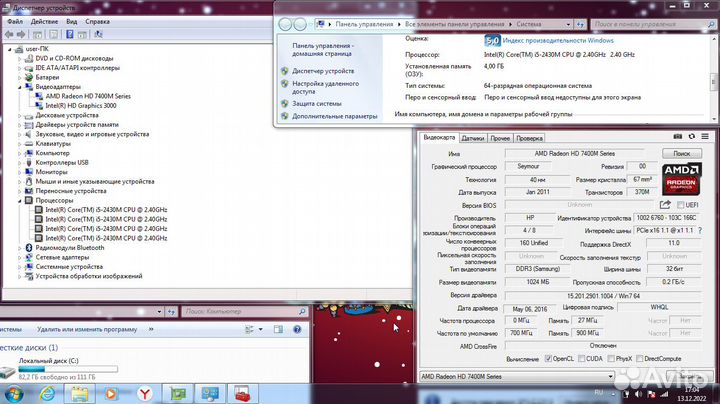Click the blue Help icon in Device Manager toolbar
The width and height of the screenshot is (720, 404).
coord(69,34)
